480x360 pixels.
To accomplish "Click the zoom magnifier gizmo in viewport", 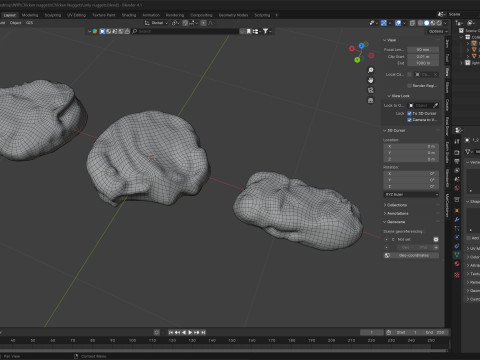I will 370,70.
